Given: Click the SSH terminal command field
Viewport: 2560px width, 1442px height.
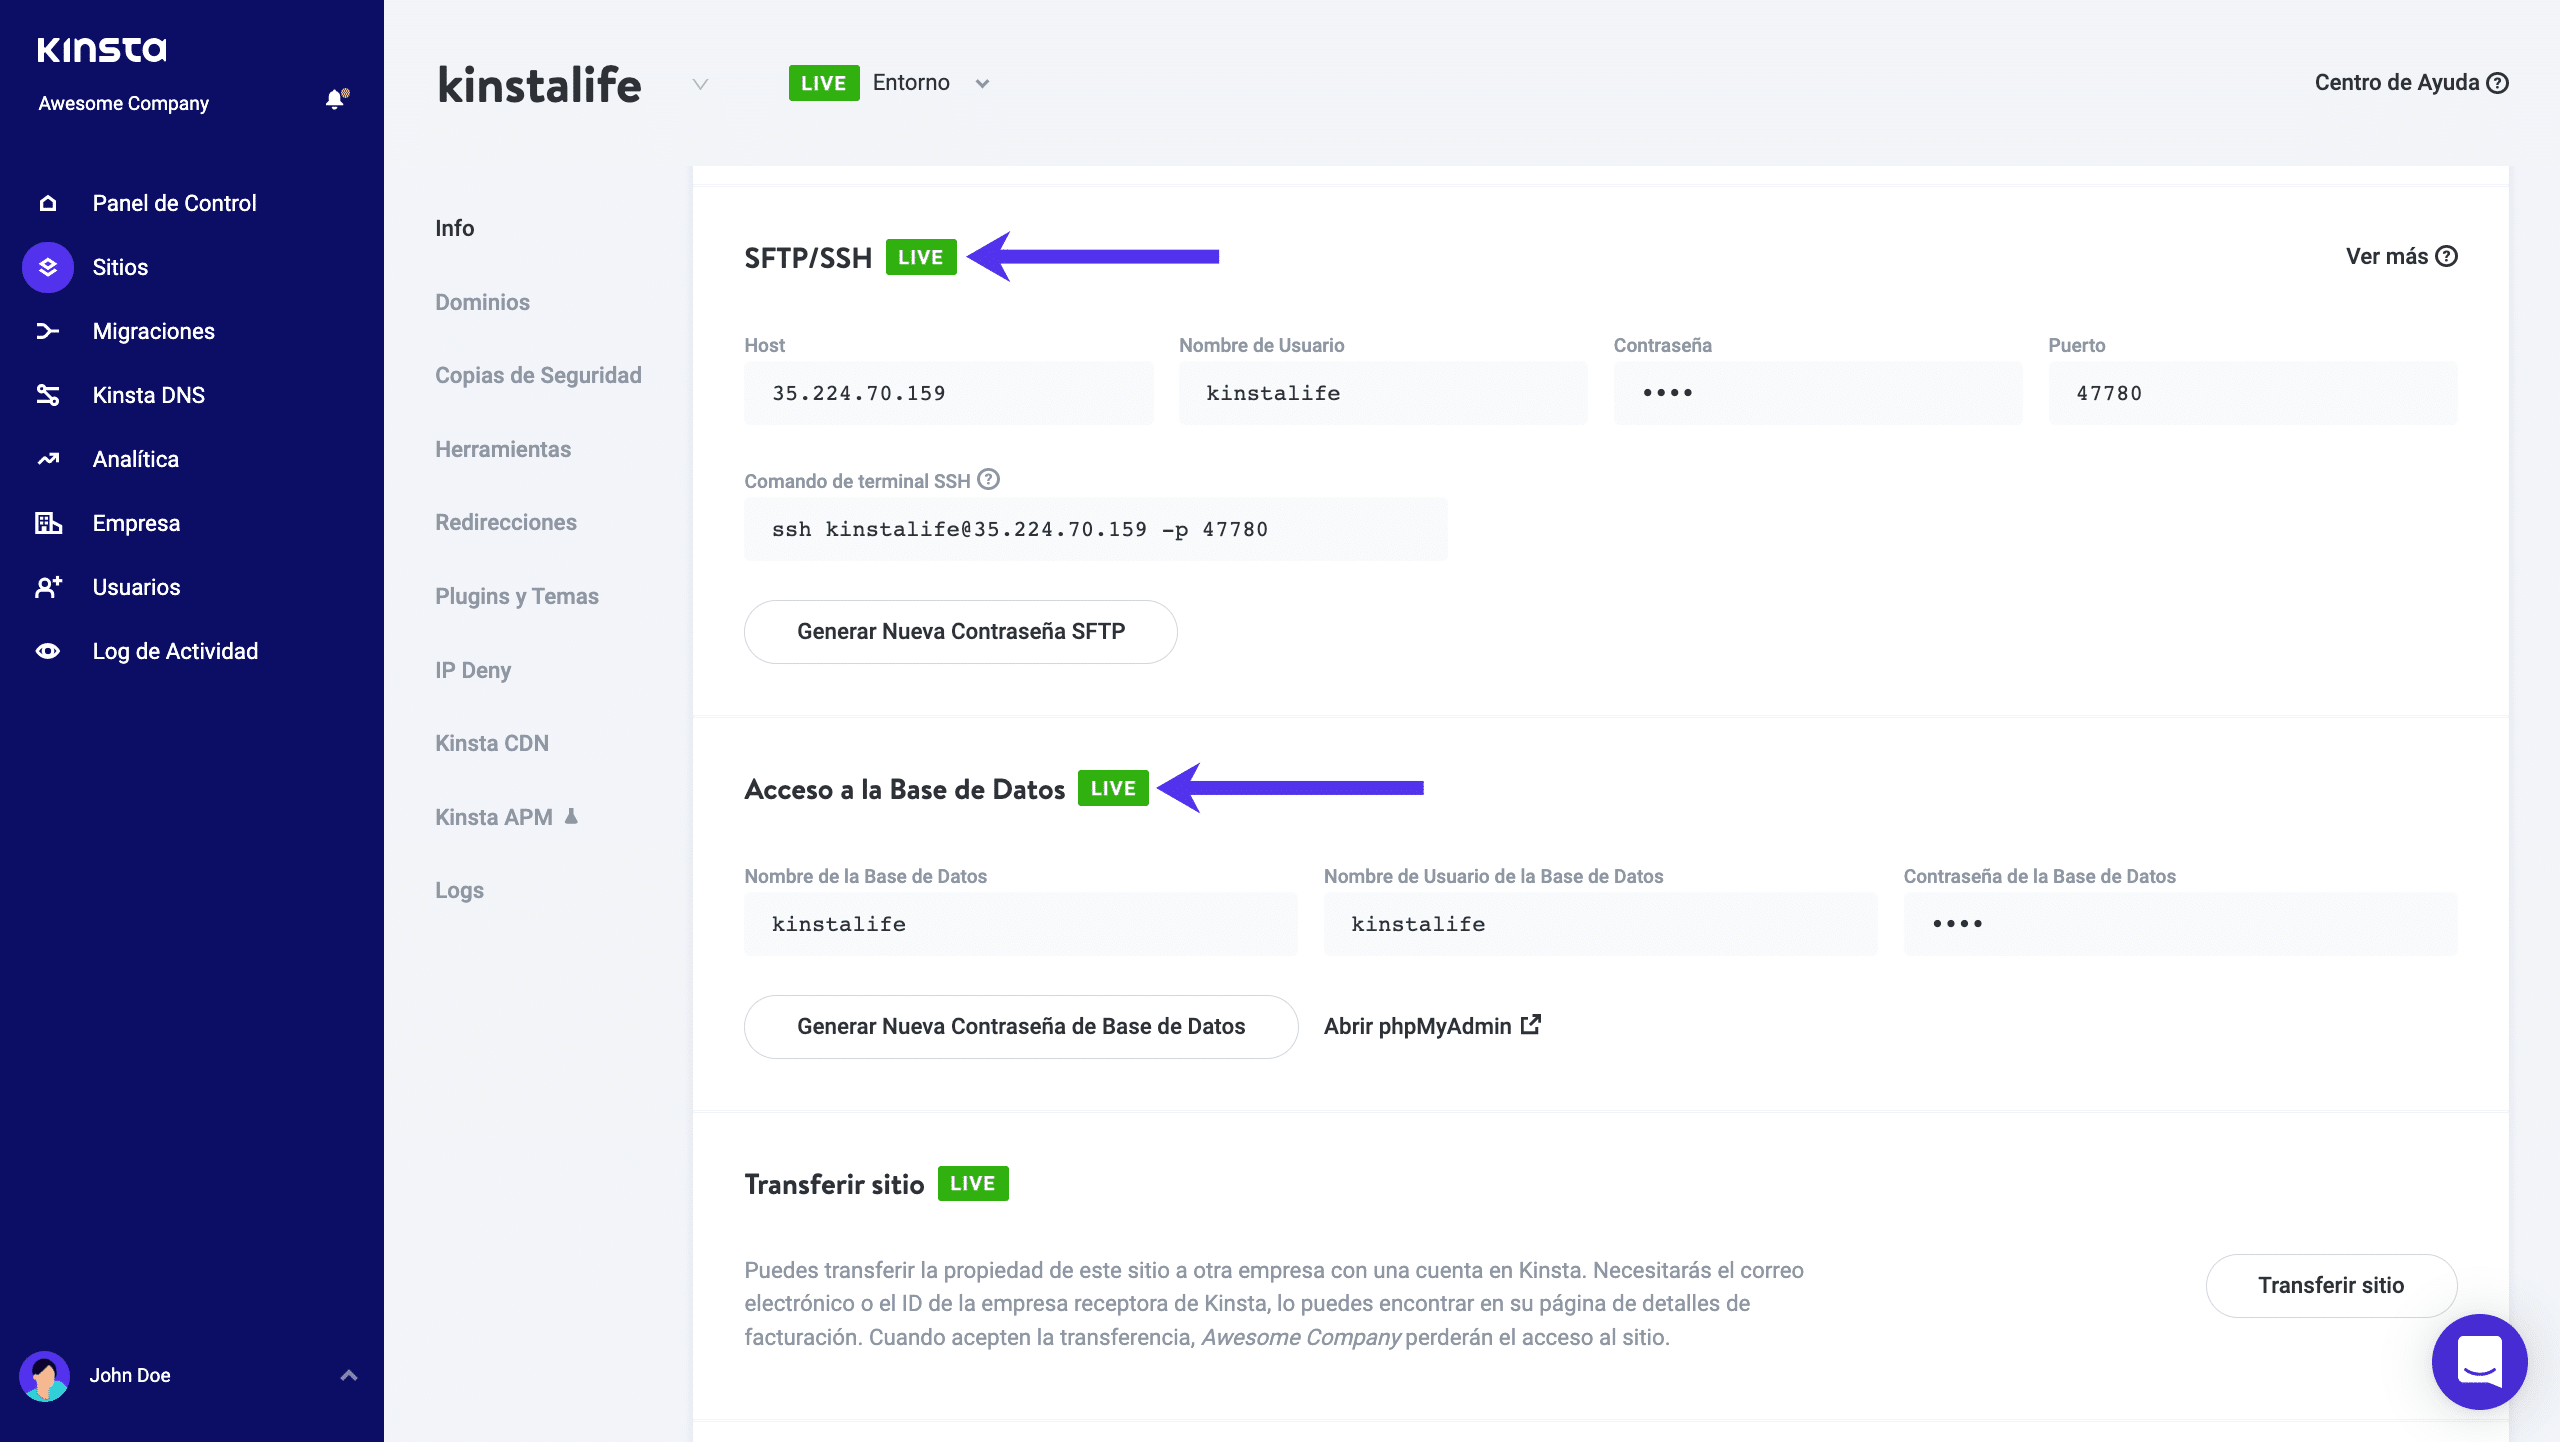Looking at the screenshot, I should pos(1096,529).
